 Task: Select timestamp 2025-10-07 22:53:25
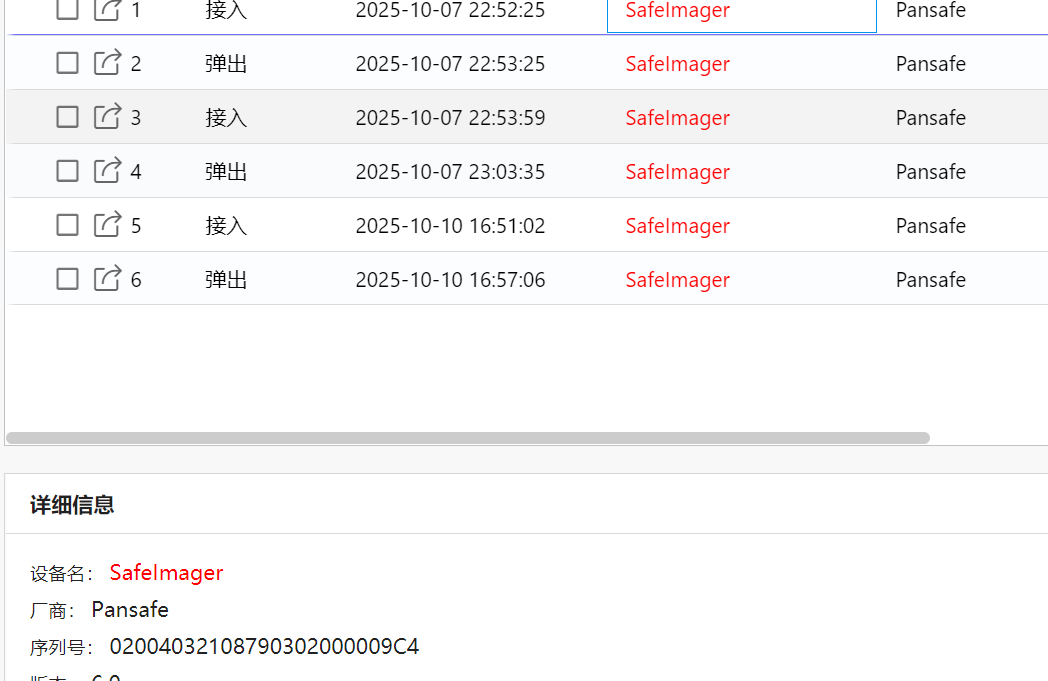click(x=450, y=63)
